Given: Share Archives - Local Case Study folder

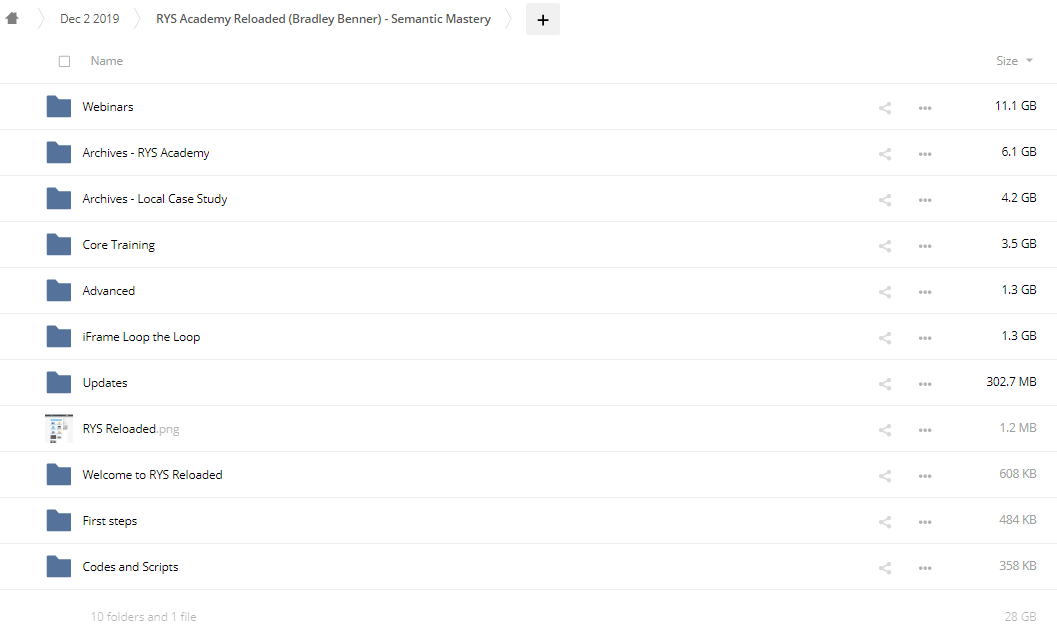Looking at the screenshot, I should [x=885, y=200].
